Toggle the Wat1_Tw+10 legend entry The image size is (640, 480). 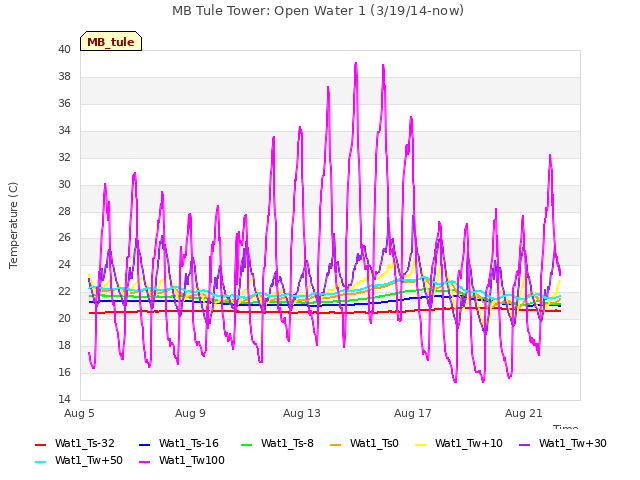coord(459,443)
